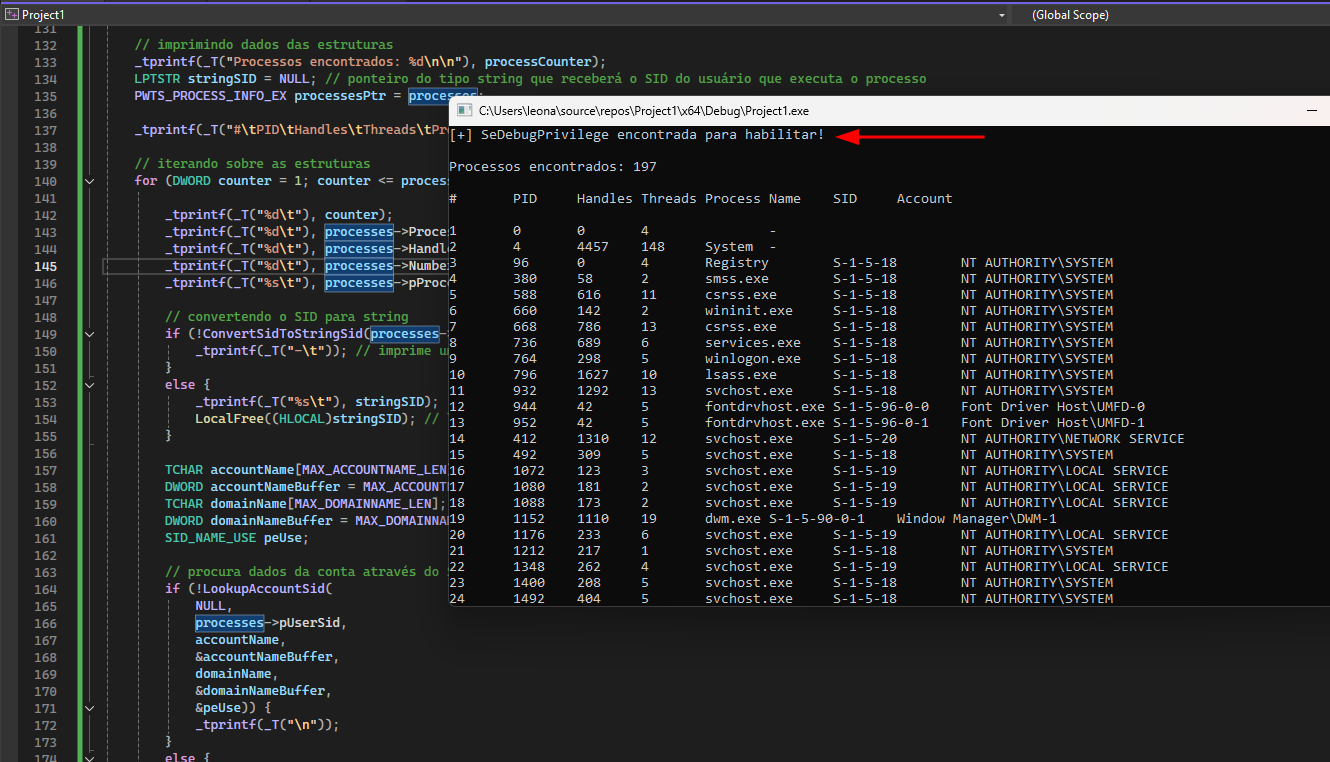Click 'Processos encontrados: 197' console line
The height and width of the screenshot is (762, 1330).
coord(553,166)
